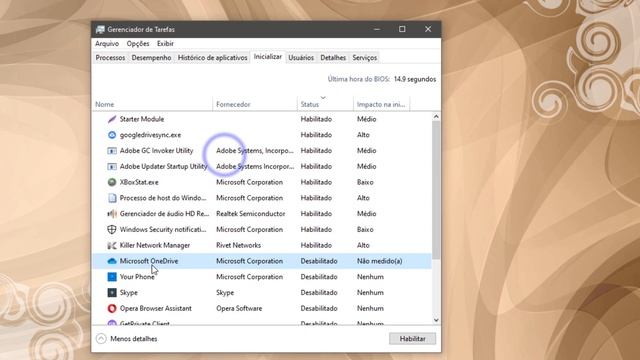The height and width of the screenshot is (360, 640).
Task: Switch to the Detalhes tab
Action: tap(333, 58)
